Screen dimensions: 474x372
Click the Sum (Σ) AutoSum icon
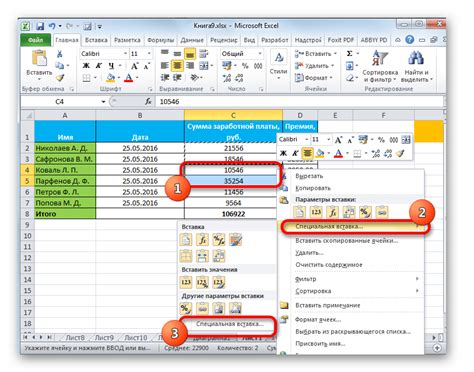point(349,54)
